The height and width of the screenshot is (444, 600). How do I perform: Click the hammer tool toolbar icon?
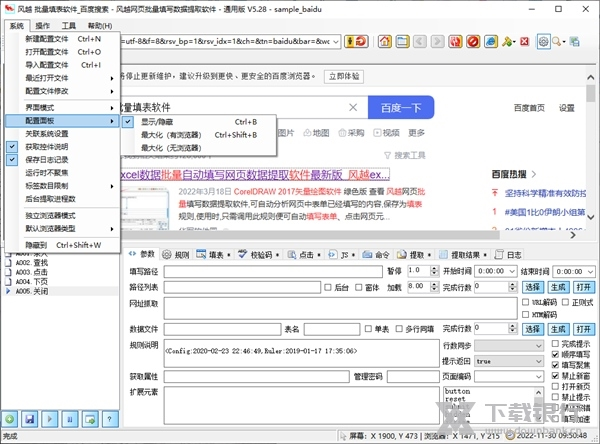click(x=508, y=41)
